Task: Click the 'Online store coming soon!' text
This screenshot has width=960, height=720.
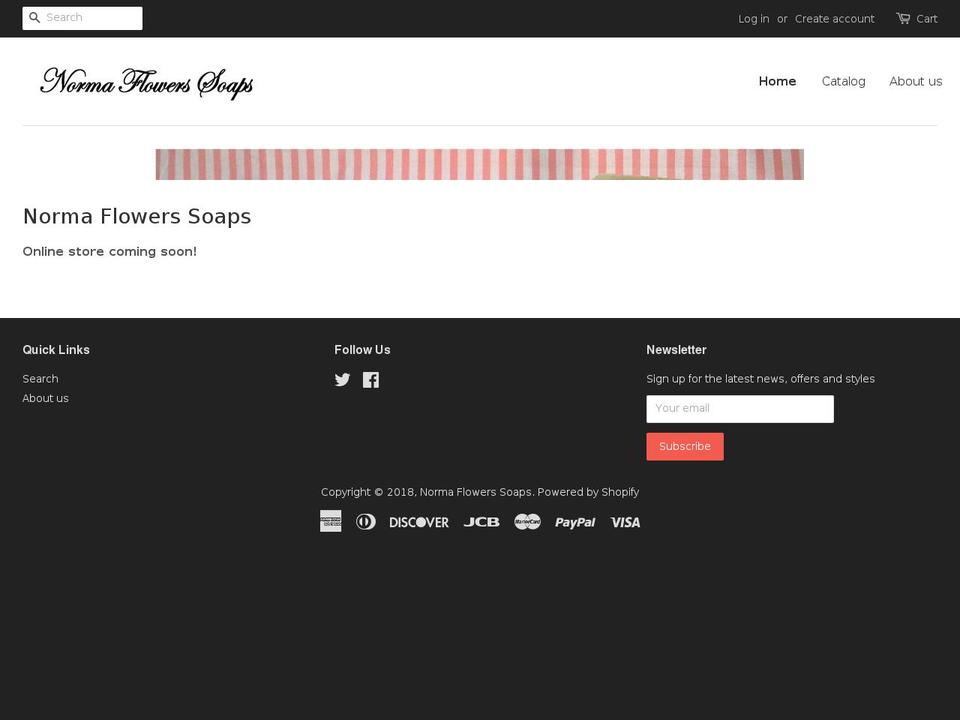Action: [110, 252]
